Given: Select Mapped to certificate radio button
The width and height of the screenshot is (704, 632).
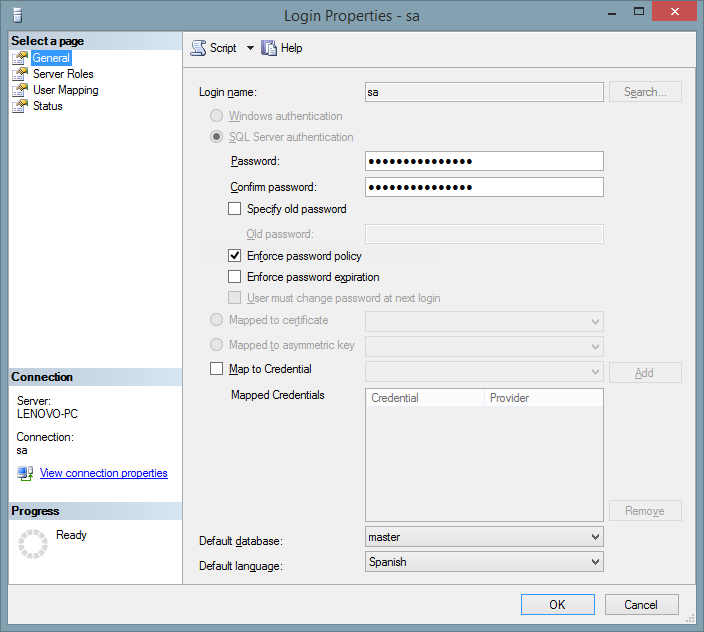Looking at the screenshot, I should point(216,320).
